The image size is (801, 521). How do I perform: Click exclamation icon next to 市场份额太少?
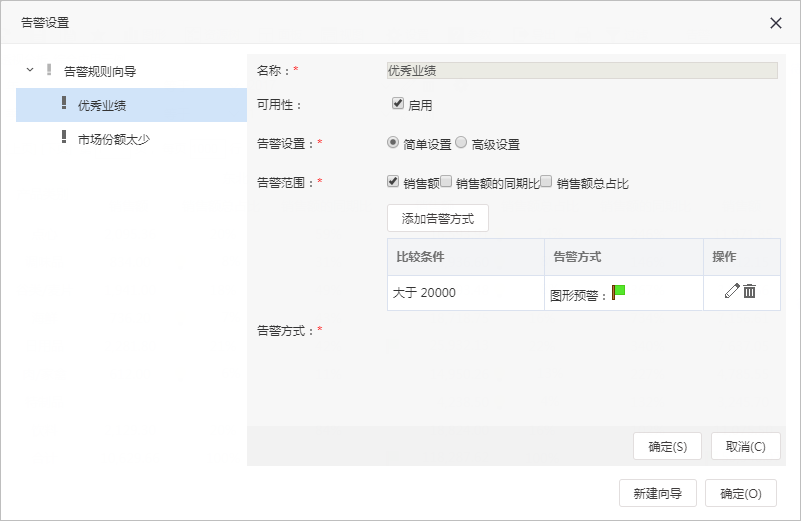[64, 136]
